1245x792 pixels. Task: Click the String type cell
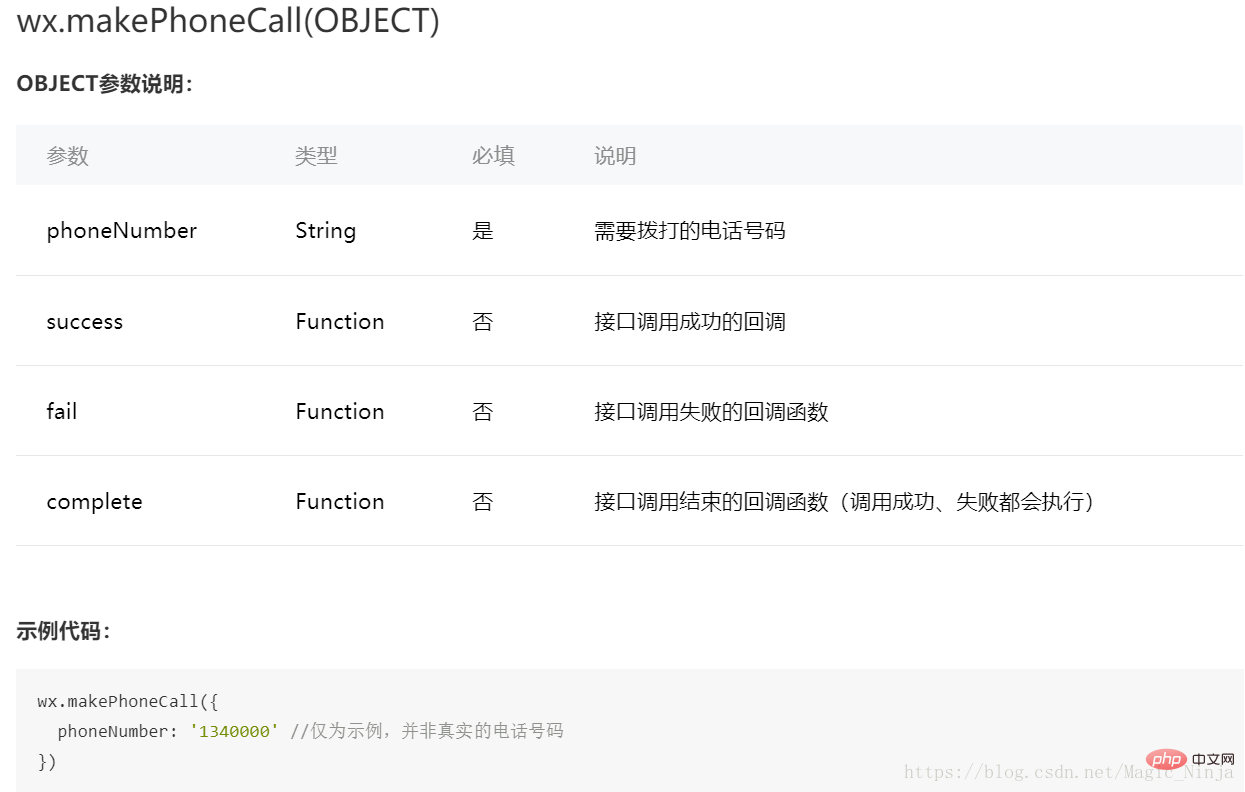coord(326,231)
